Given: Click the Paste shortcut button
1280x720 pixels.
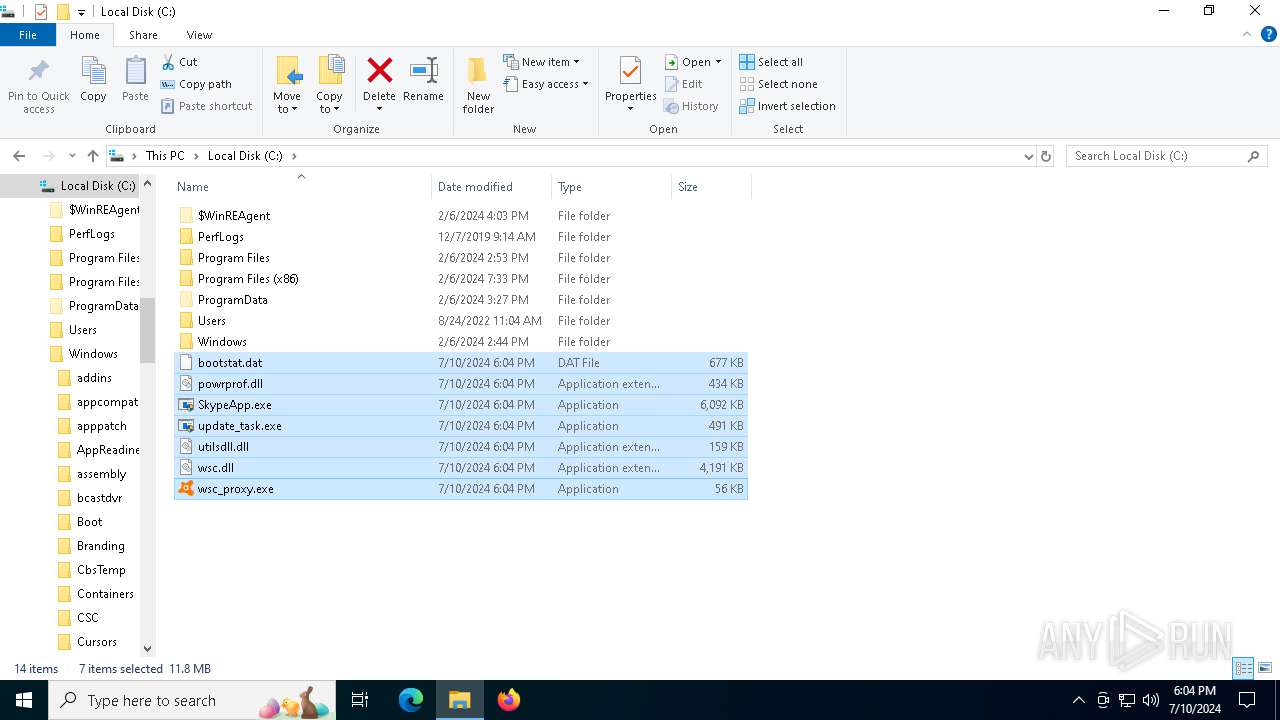Looking at the screenshot, I should [207, 106].
